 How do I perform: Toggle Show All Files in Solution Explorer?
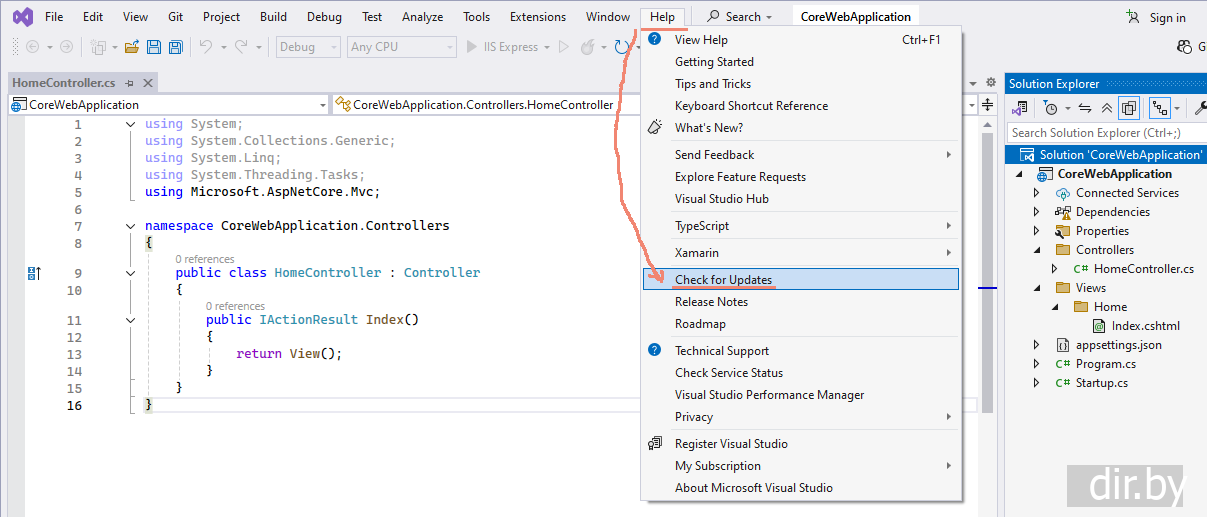coord(1129,108)
